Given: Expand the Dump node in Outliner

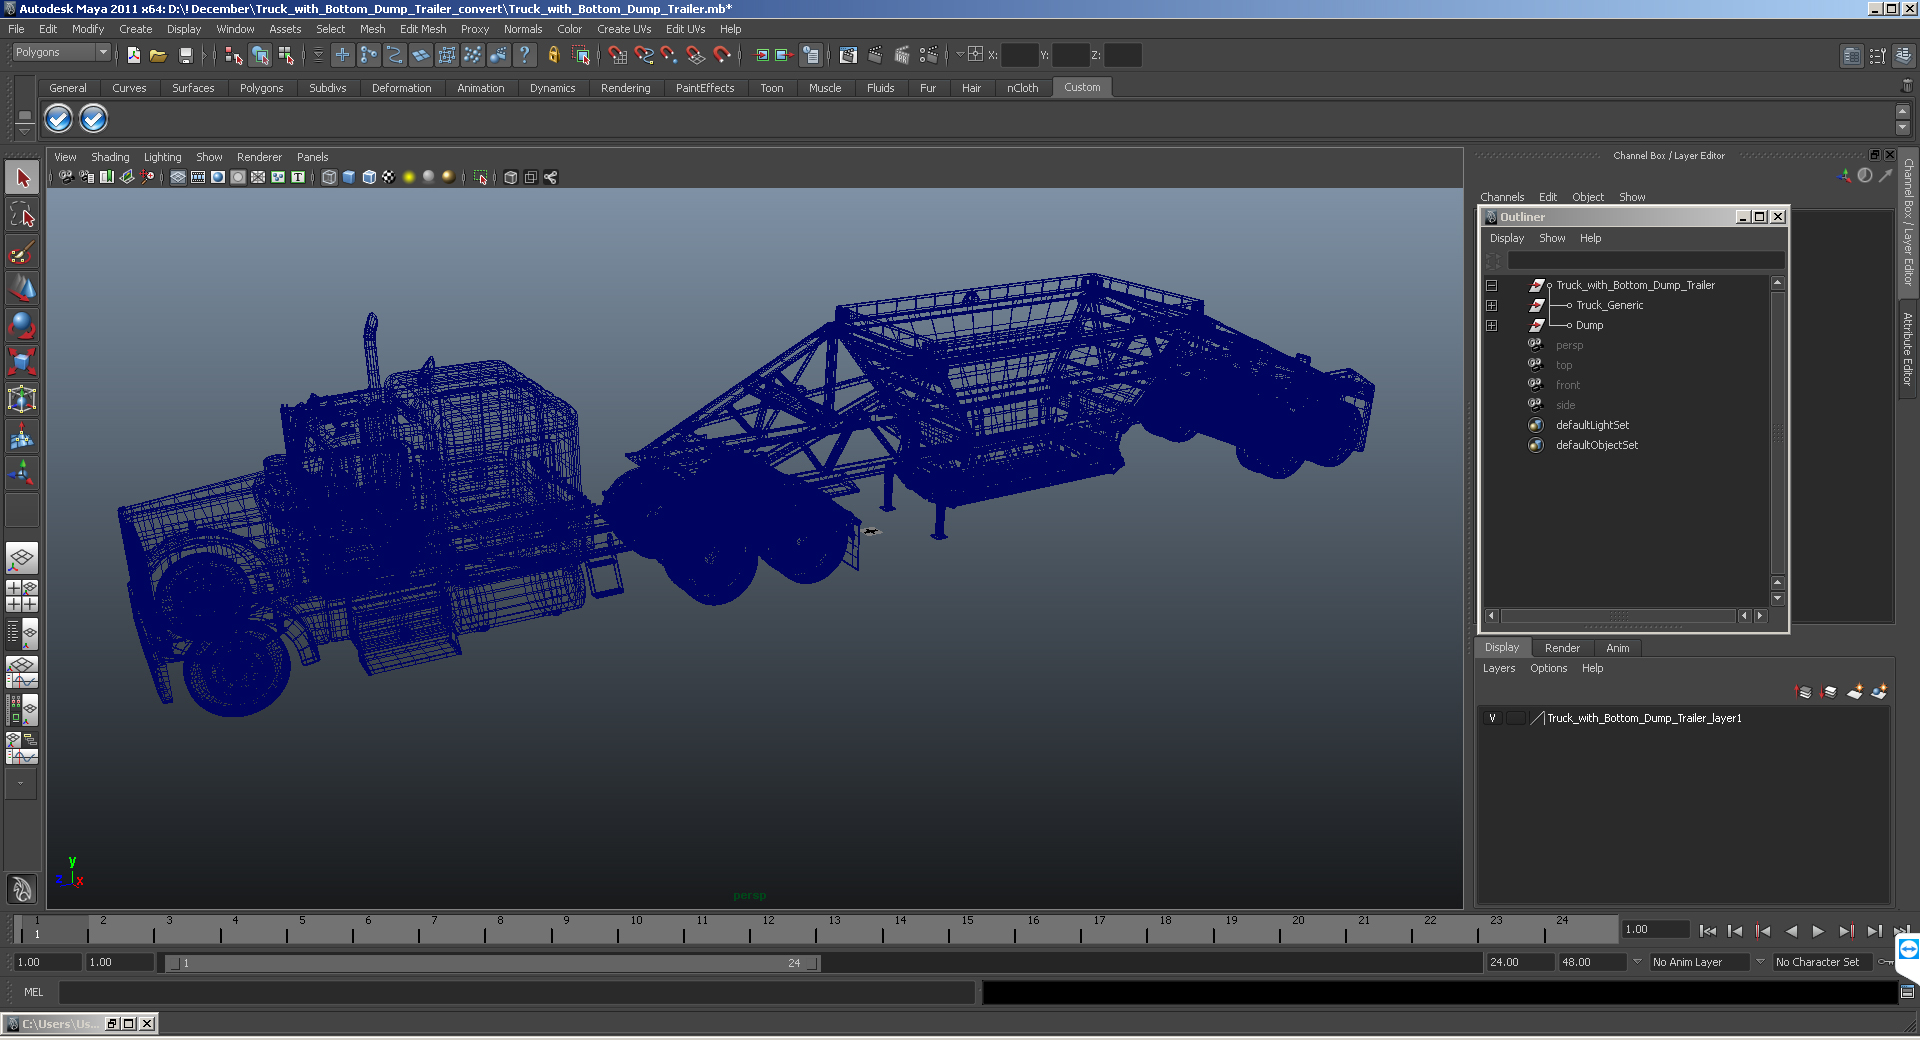Looking at the screenshot, I should [1491, 325].
